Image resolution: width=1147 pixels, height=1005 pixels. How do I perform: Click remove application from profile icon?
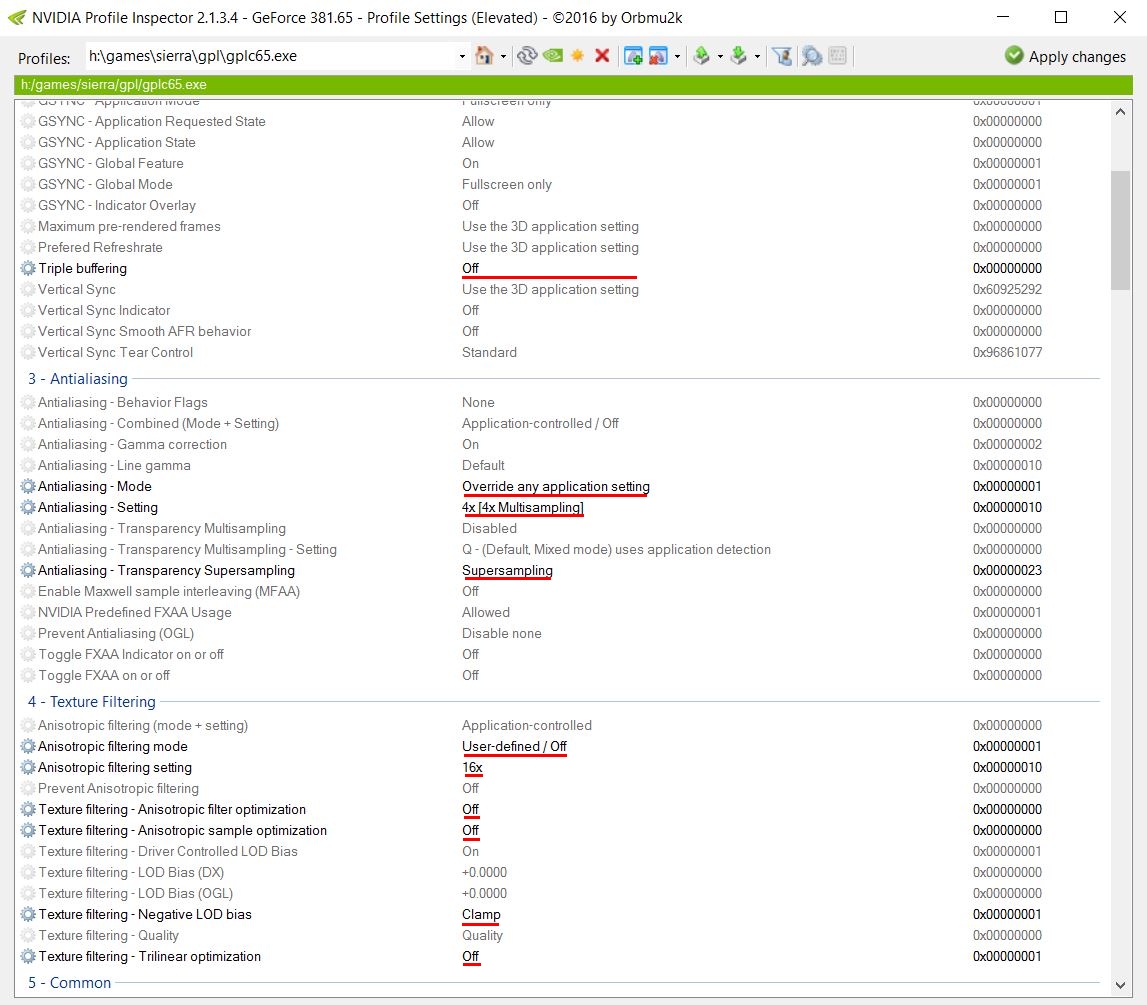tap(658, 56)
